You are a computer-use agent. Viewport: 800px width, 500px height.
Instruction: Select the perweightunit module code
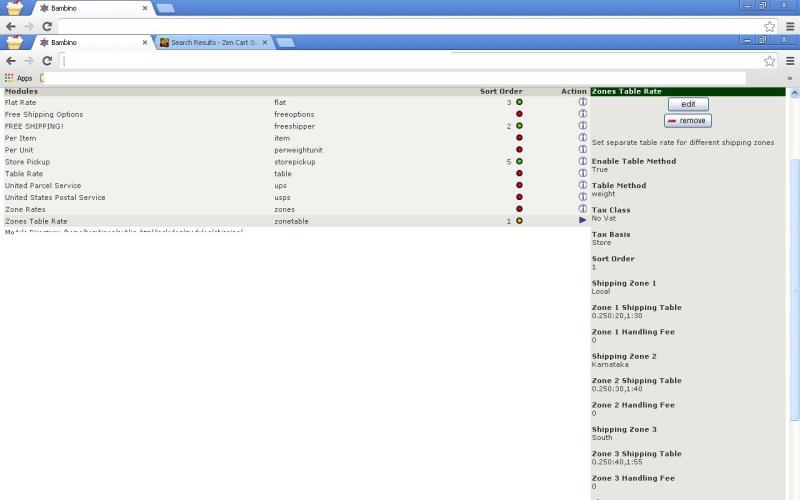pyautogui.click(x=298, y=150)
